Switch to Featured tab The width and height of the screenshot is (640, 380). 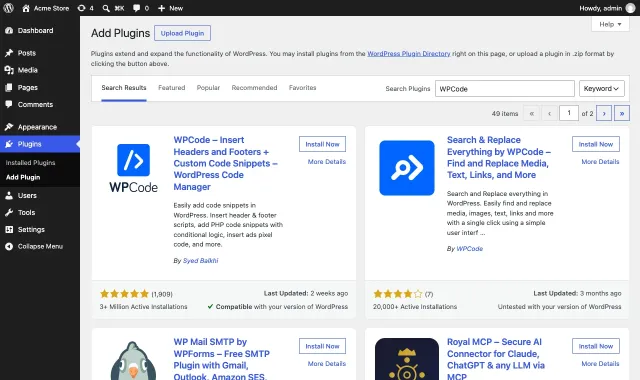tap(171, 88)
